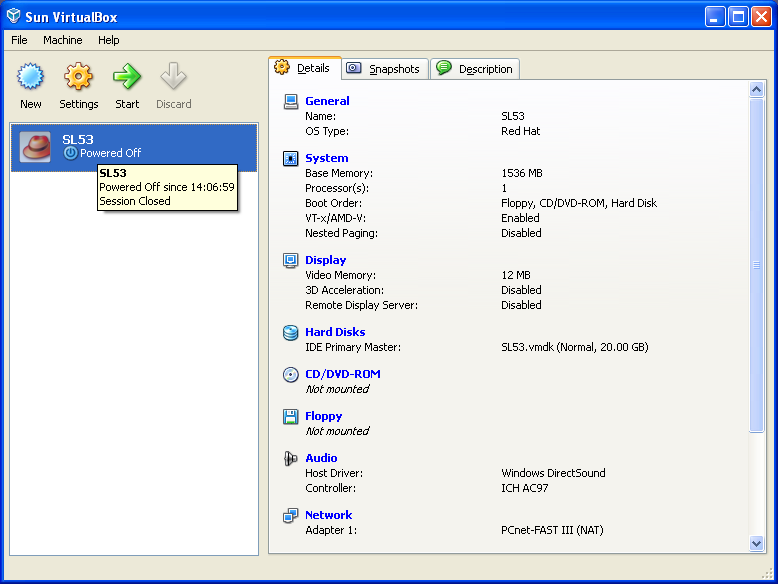This screenshot has height=584, width=778.
Task: Click the Windows DirectSound host driver value
Action: [x=553, y=473]
